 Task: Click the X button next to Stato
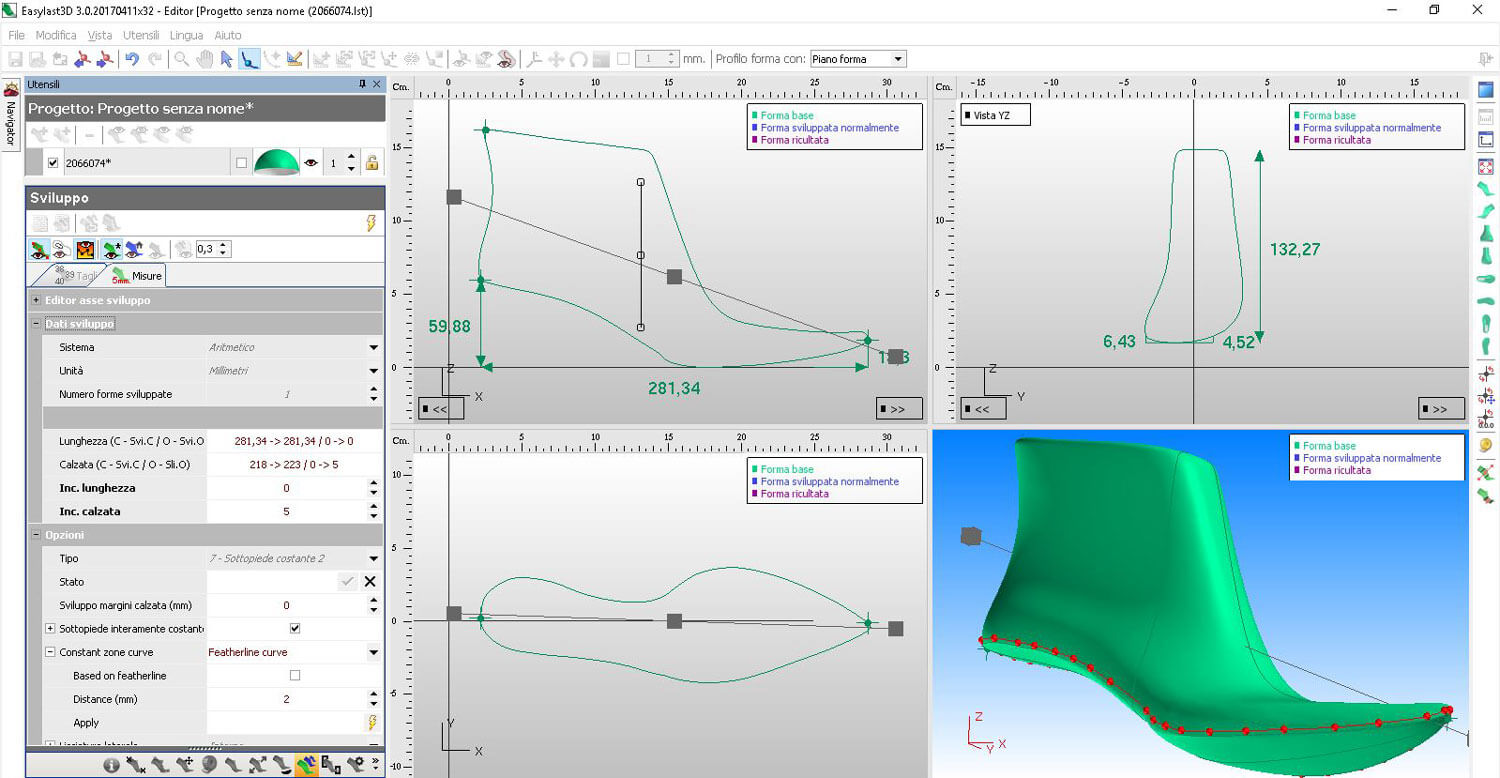(x=368, y=581)
